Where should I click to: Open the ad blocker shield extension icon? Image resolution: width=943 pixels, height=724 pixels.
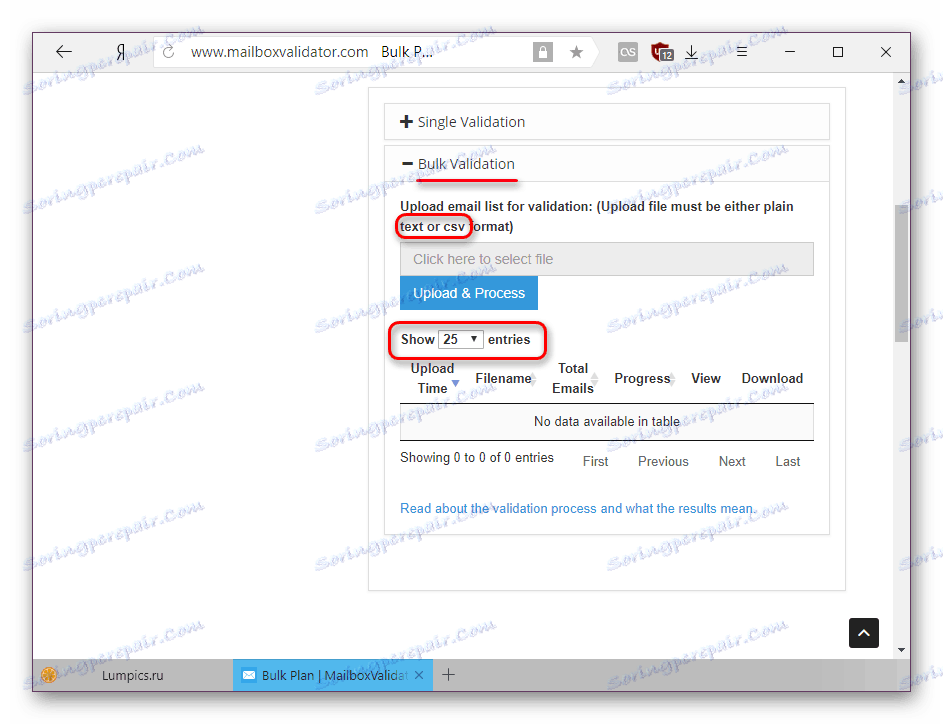tap(662, 52)
